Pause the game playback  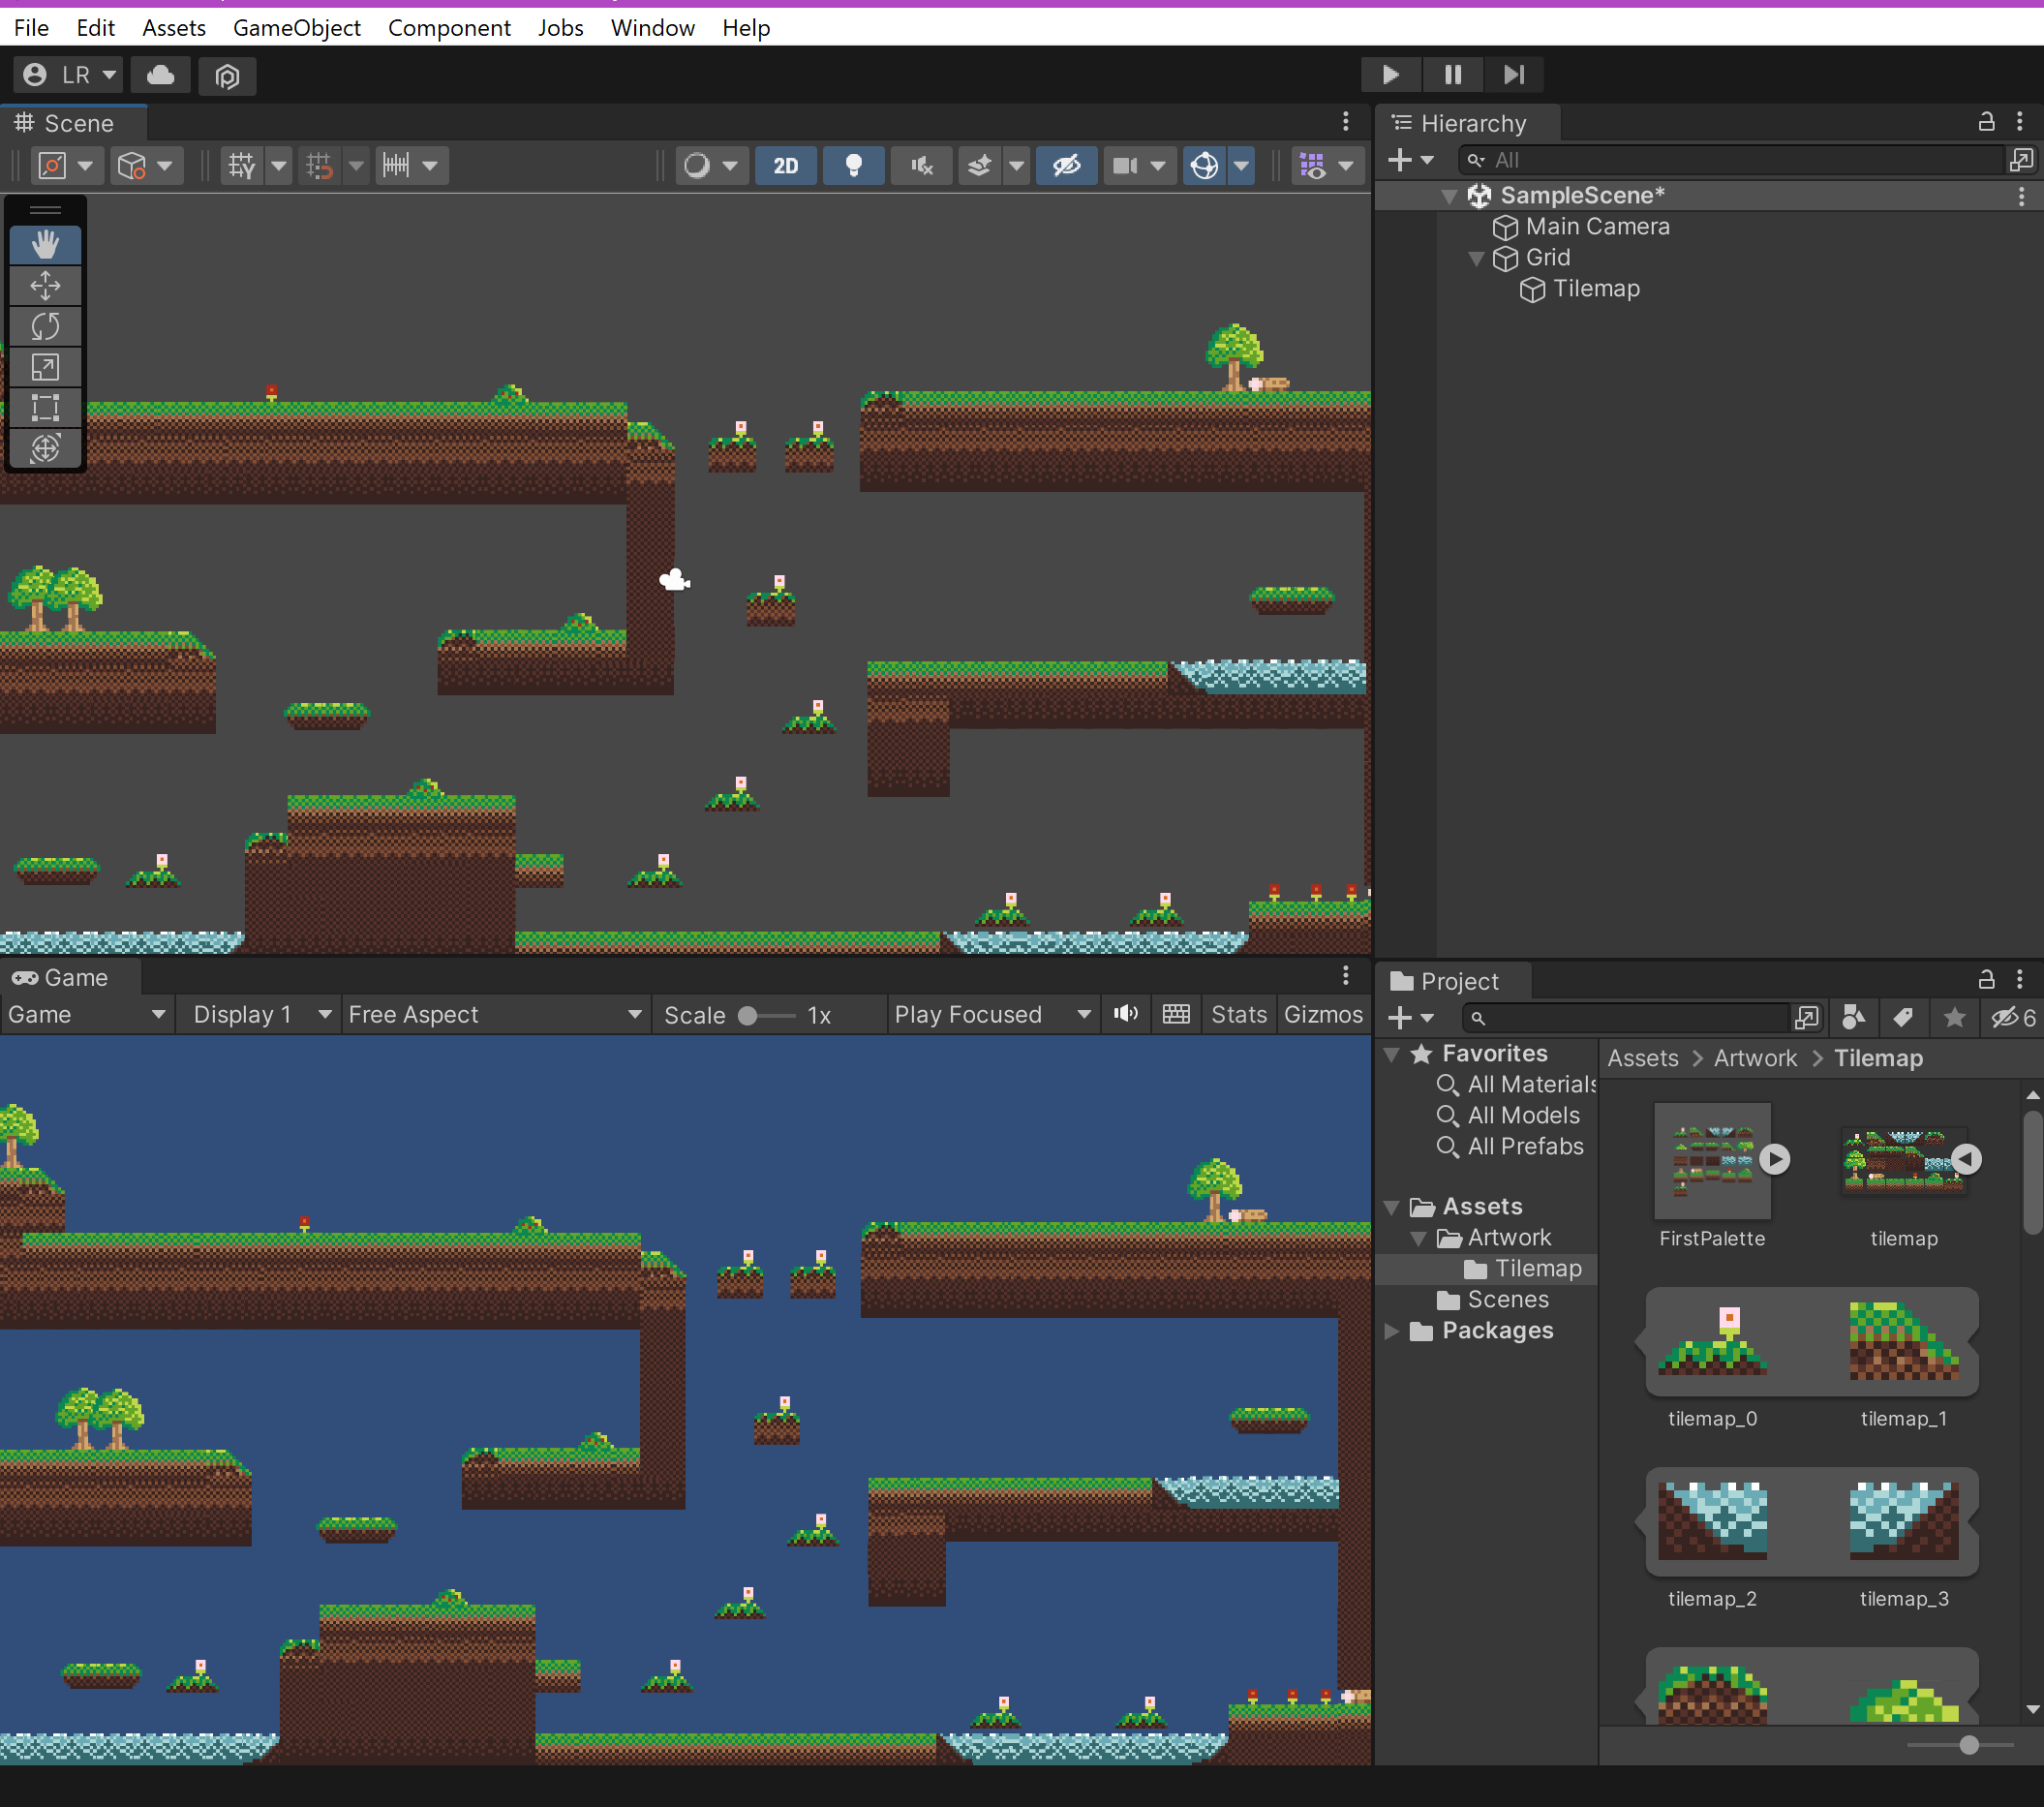coord(1452,75)
